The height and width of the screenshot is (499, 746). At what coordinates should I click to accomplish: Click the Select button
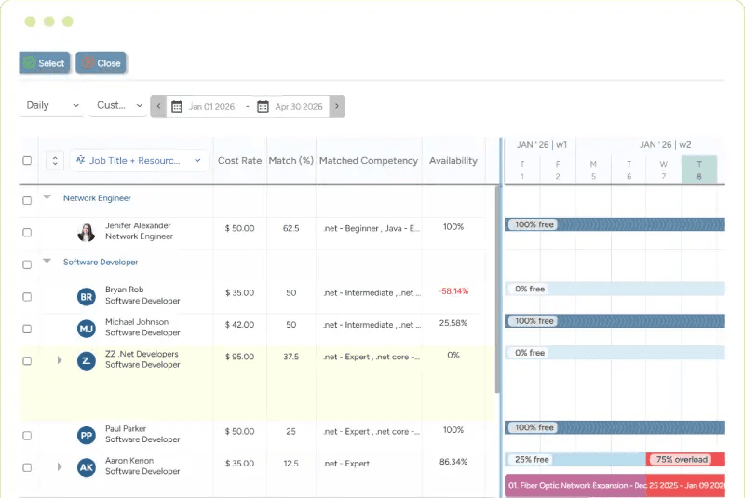pyautogui.click(x=45, y=63)
